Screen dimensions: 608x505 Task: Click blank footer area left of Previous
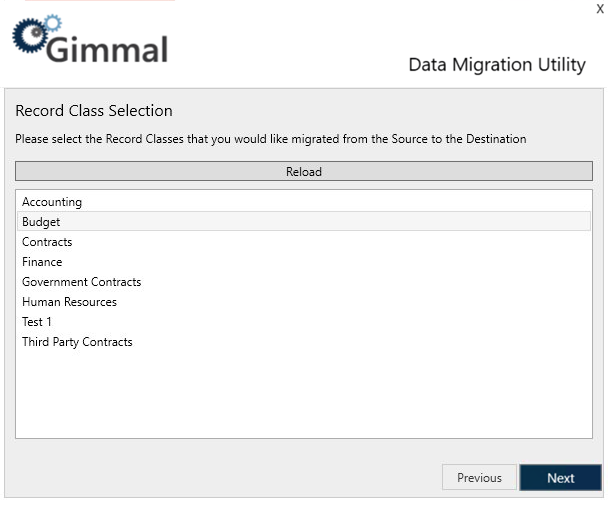(x=220, y=478)
